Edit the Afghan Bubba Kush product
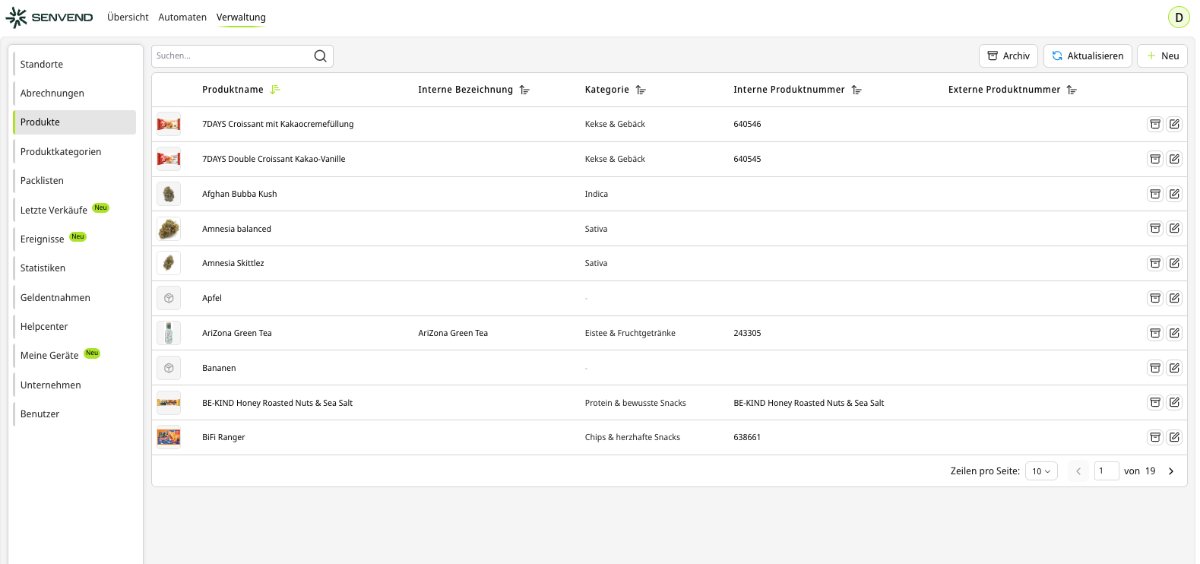Viewport: 1200px width, 564px height. point(1174,194)
